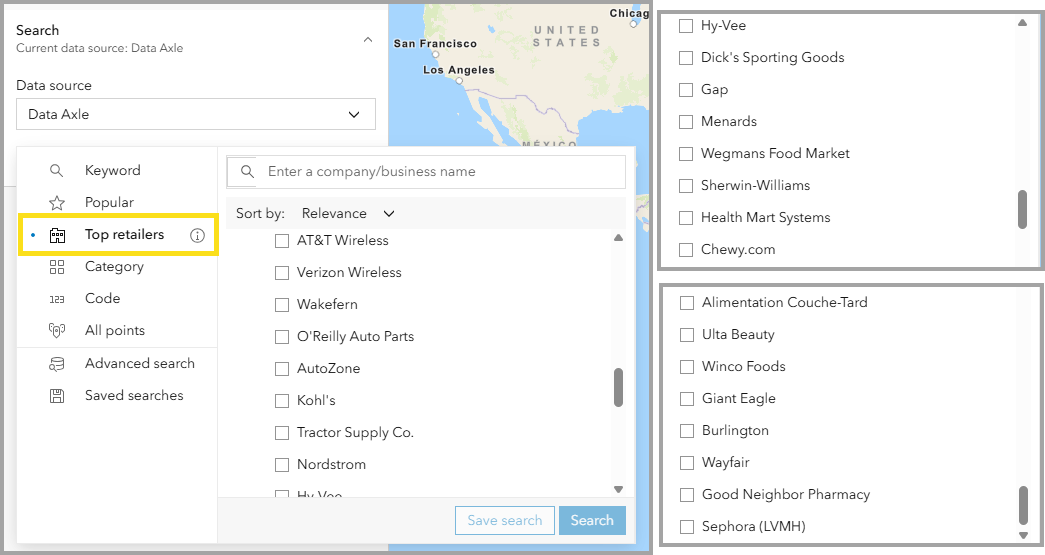Check the Chewy.com checkbox

686,250
